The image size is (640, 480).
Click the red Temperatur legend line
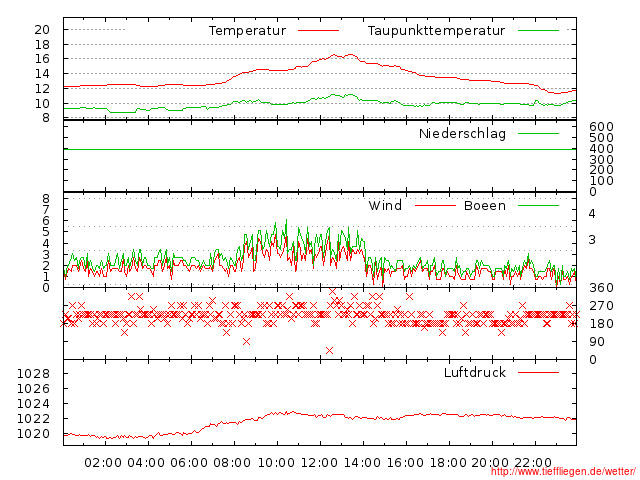pyautogui.click(x=318, y=31)
